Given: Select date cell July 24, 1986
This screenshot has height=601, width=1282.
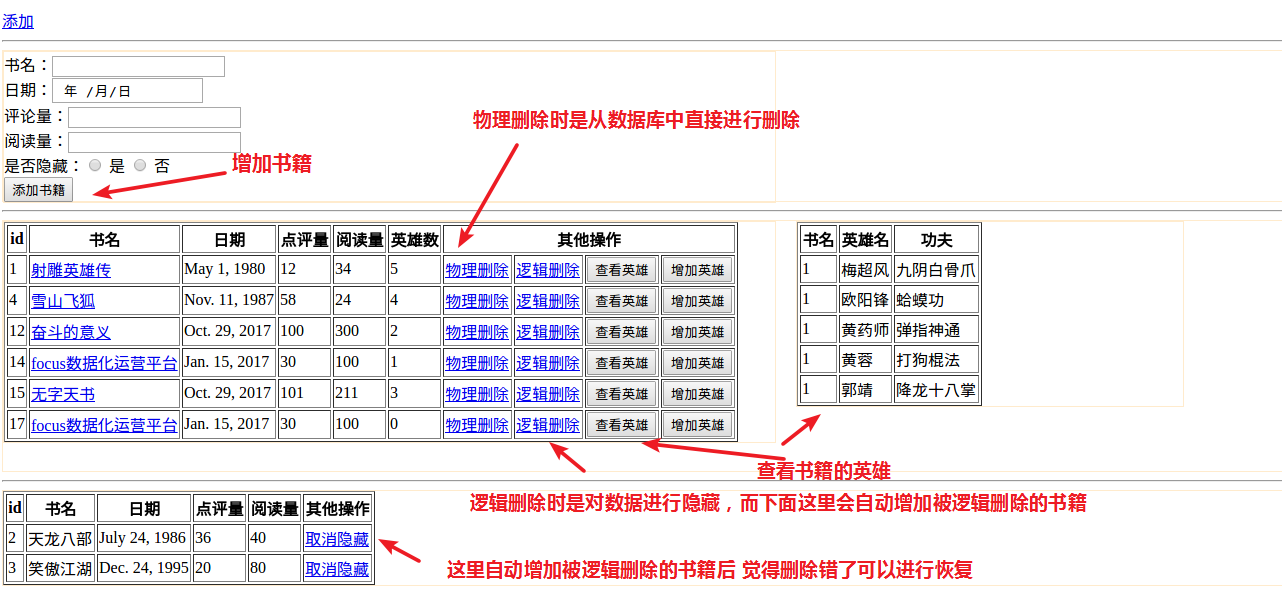Looking at the screenshot, I should pos(144,539).
